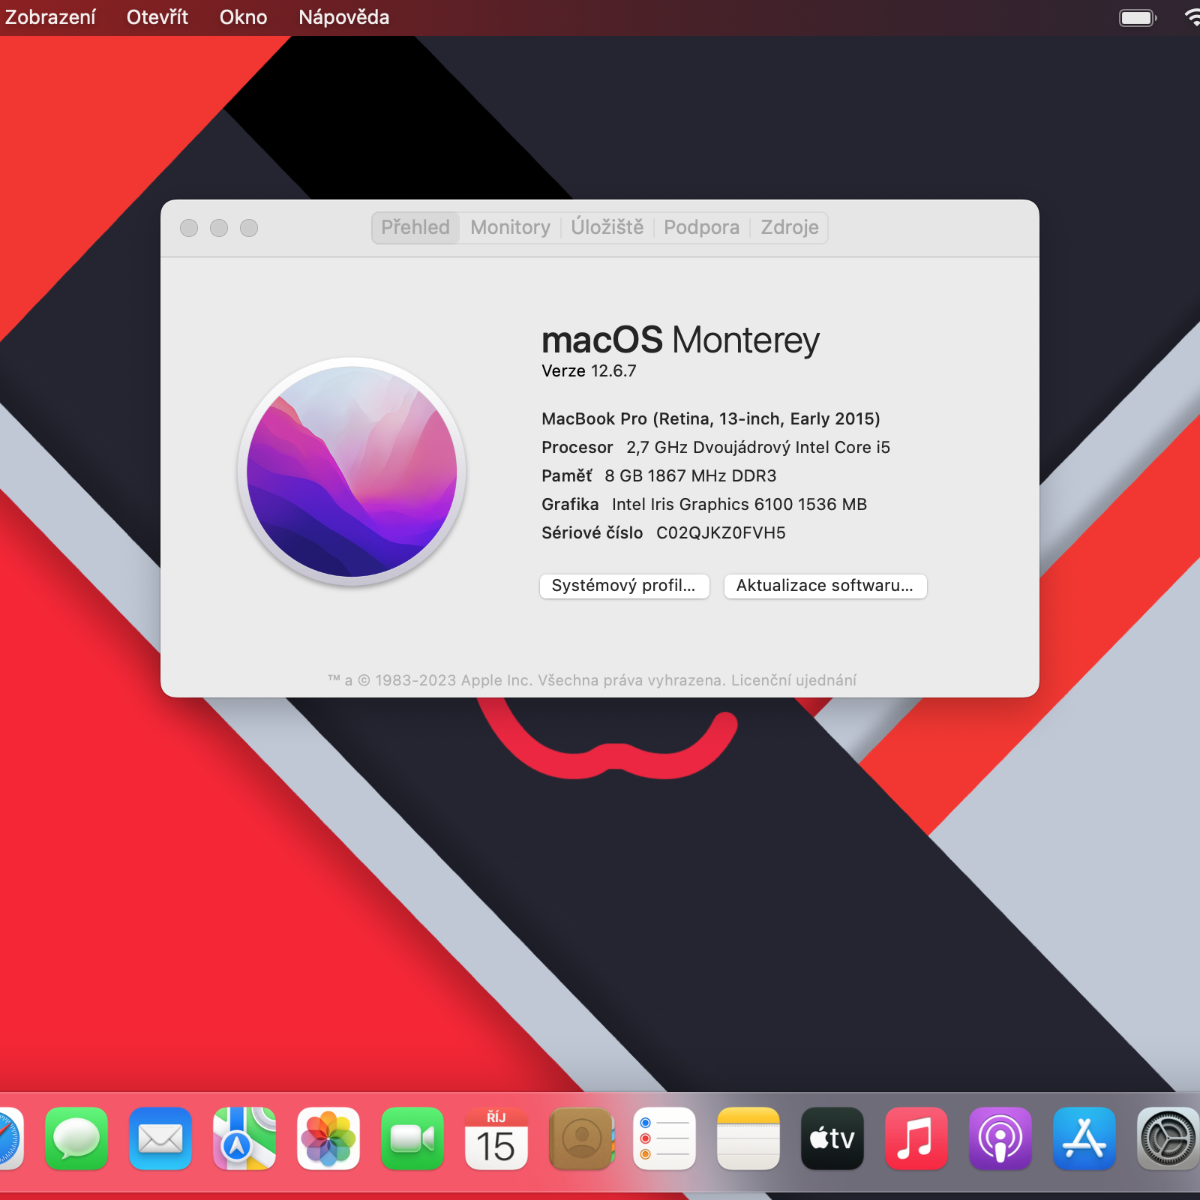Click the macOS Monterey logo image
This screenshot has height=1200, width=1200.
point(352,471)
